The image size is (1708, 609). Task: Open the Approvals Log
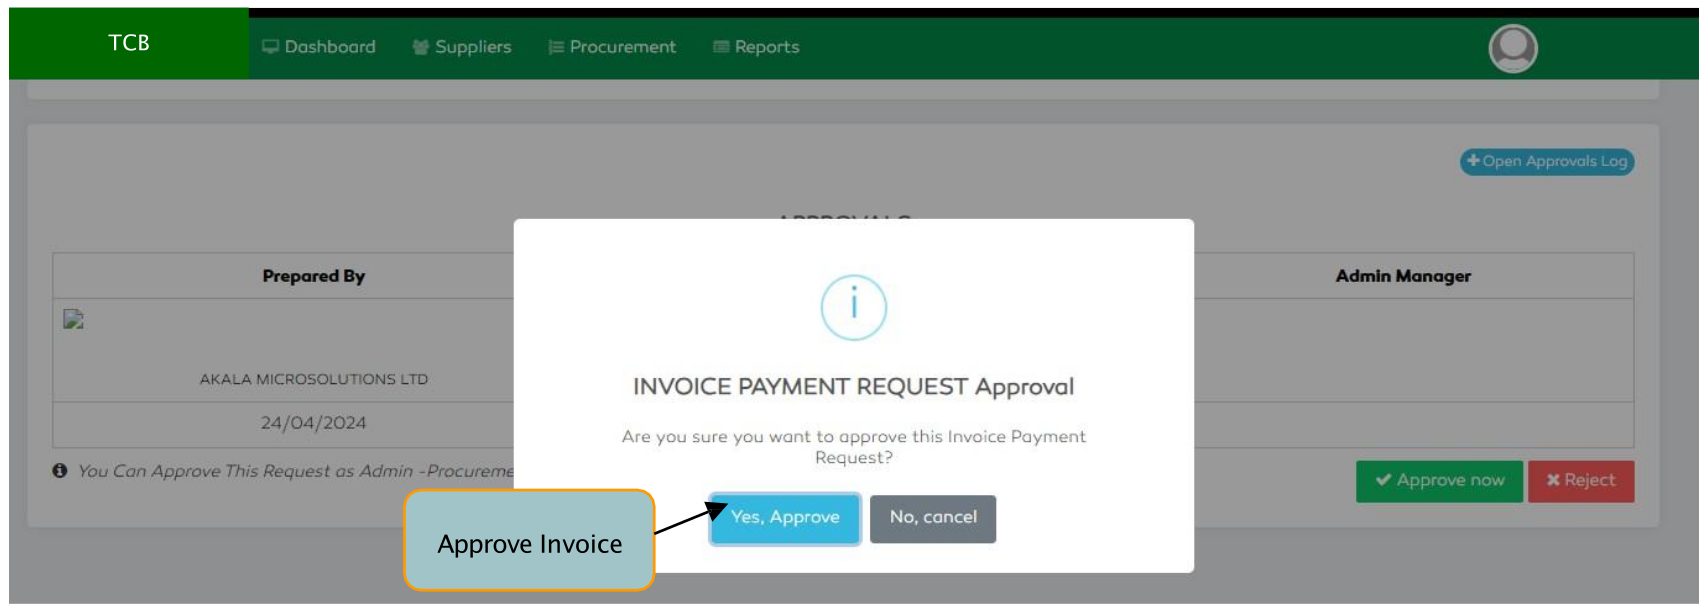pyautogui.click(x=1547, y=161)
